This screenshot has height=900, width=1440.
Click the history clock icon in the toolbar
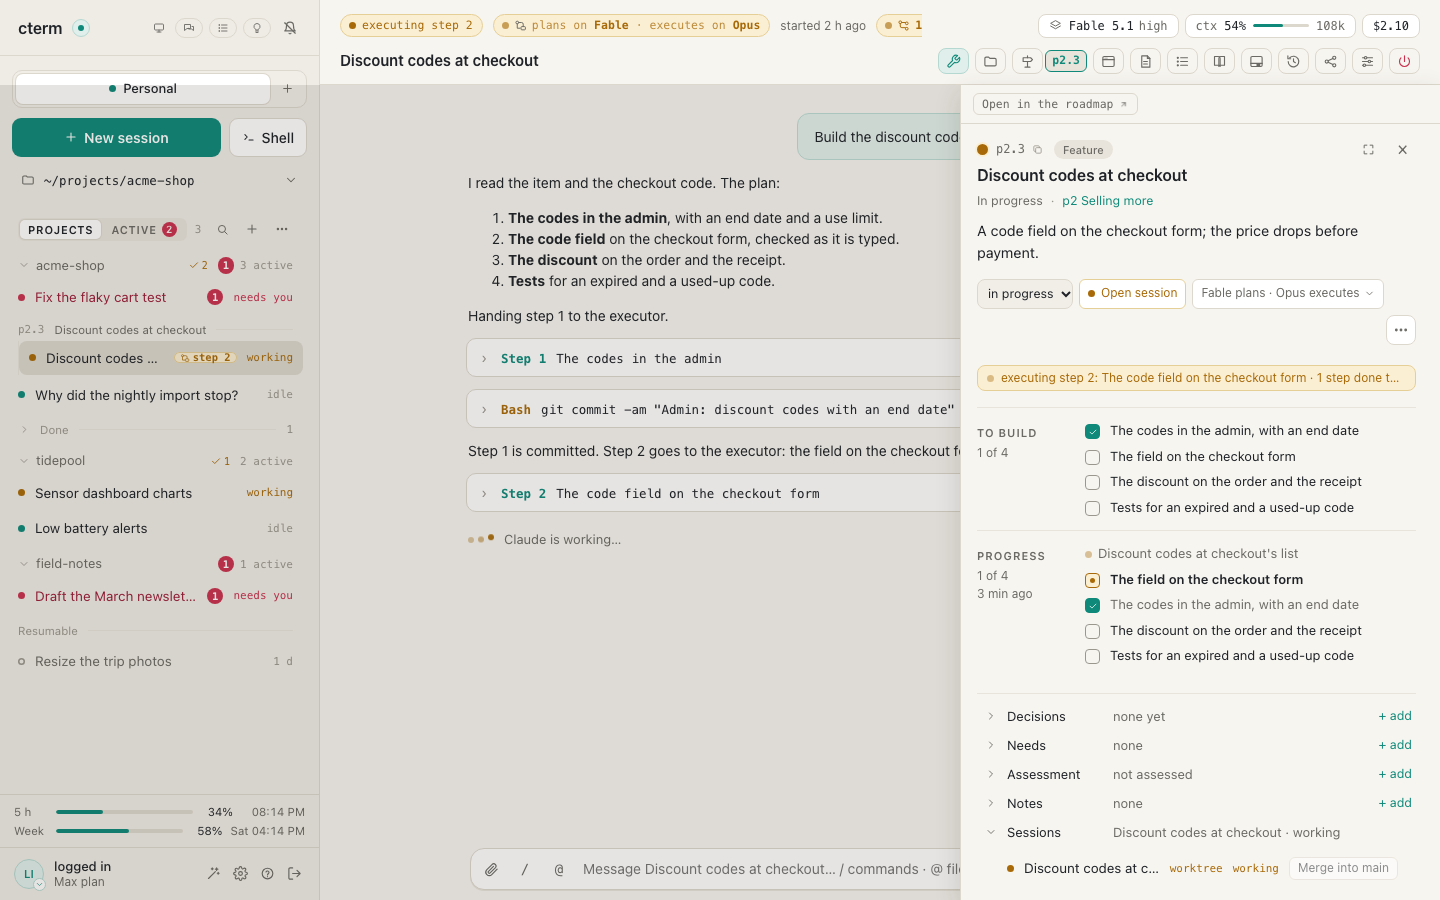1293,61
